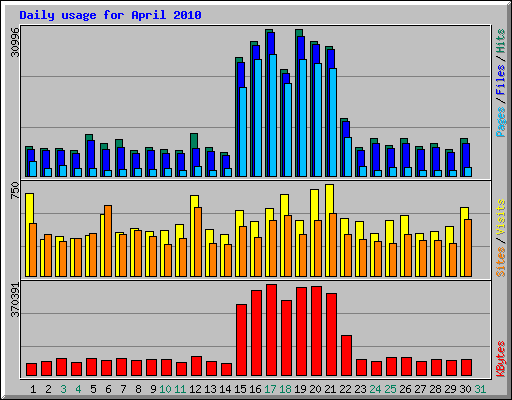Click the day 22 red KBytes bar
512x400 pixels.
click(x=346, y=356)
